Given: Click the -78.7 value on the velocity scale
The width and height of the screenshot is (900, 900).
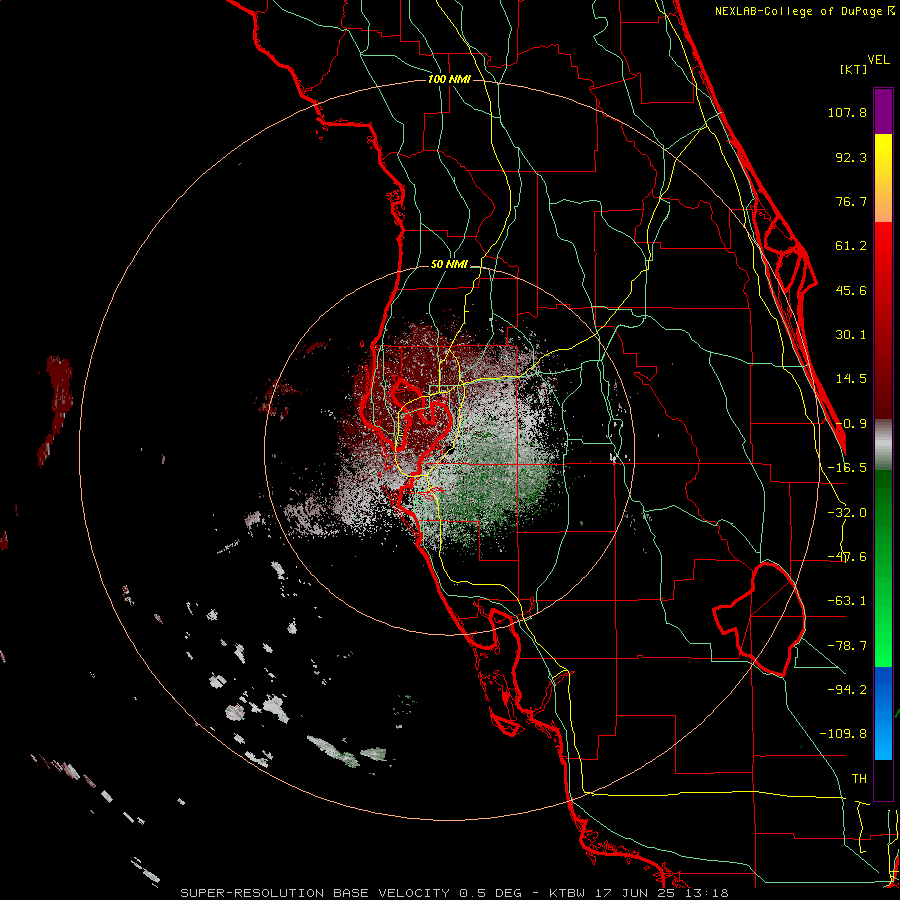Looking at the screenshot, I should point(847,646).
